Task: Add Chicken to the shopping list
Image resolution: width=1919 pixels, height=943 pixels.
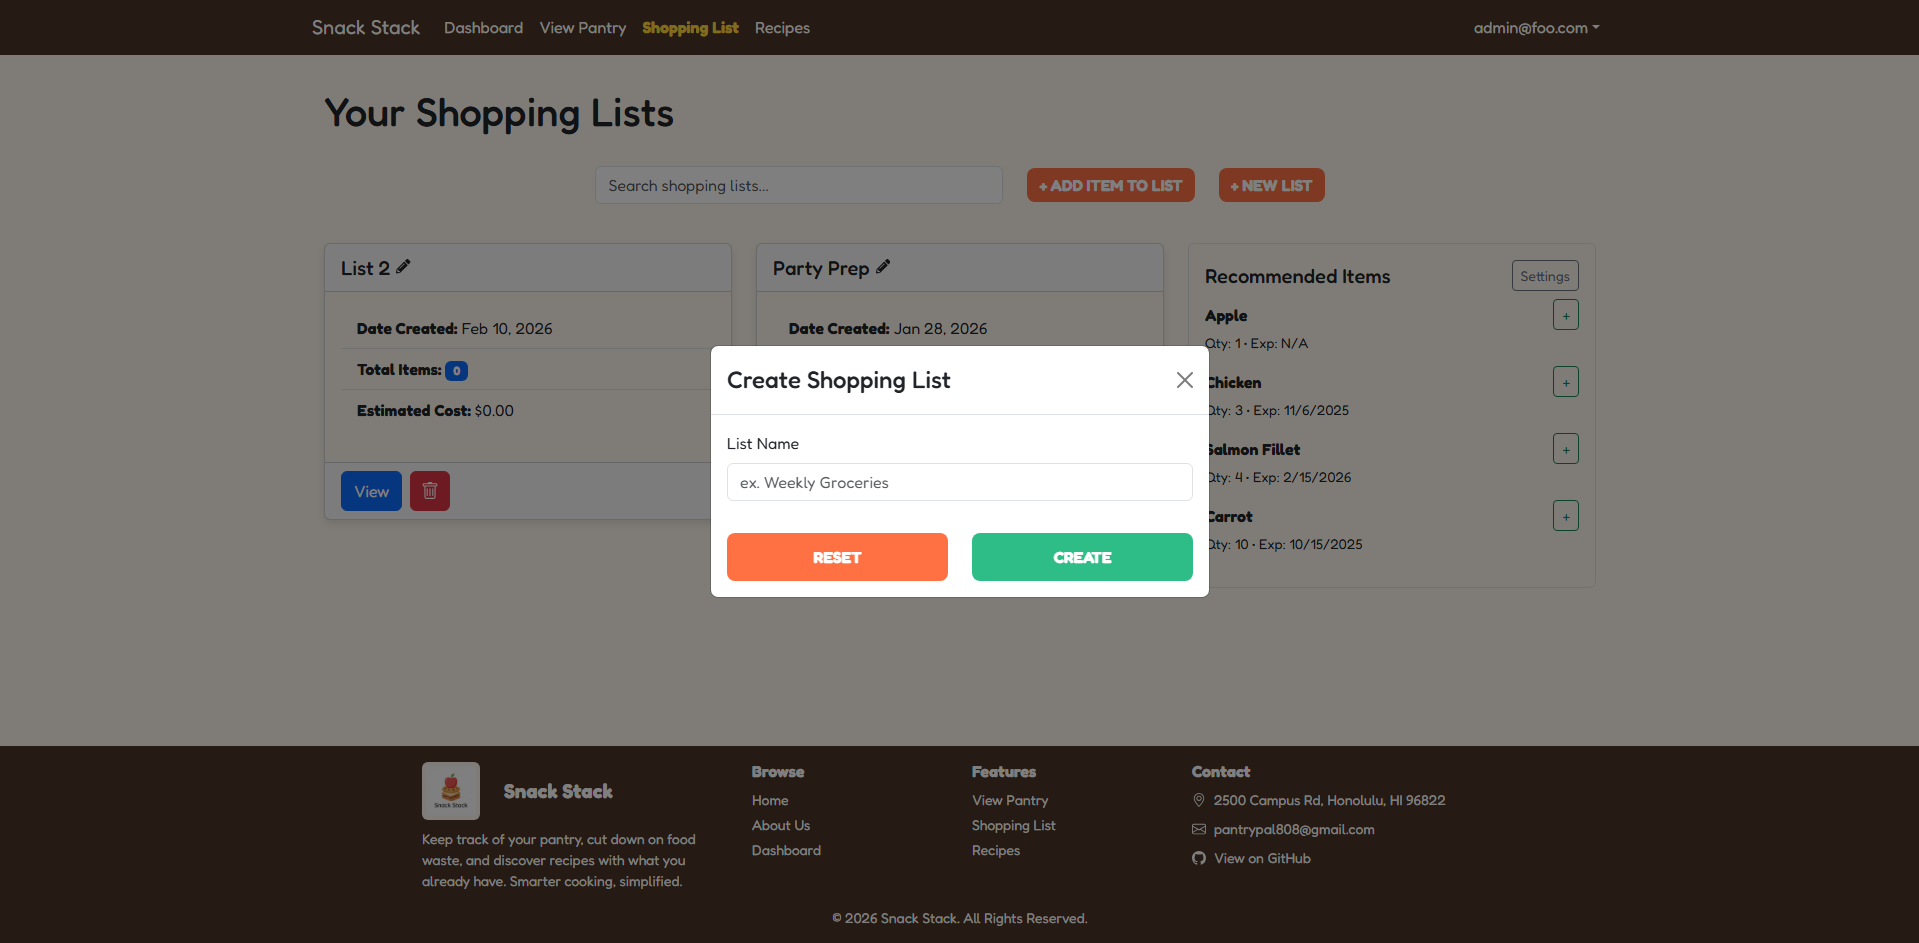Action: click(x=1565, y=381)
